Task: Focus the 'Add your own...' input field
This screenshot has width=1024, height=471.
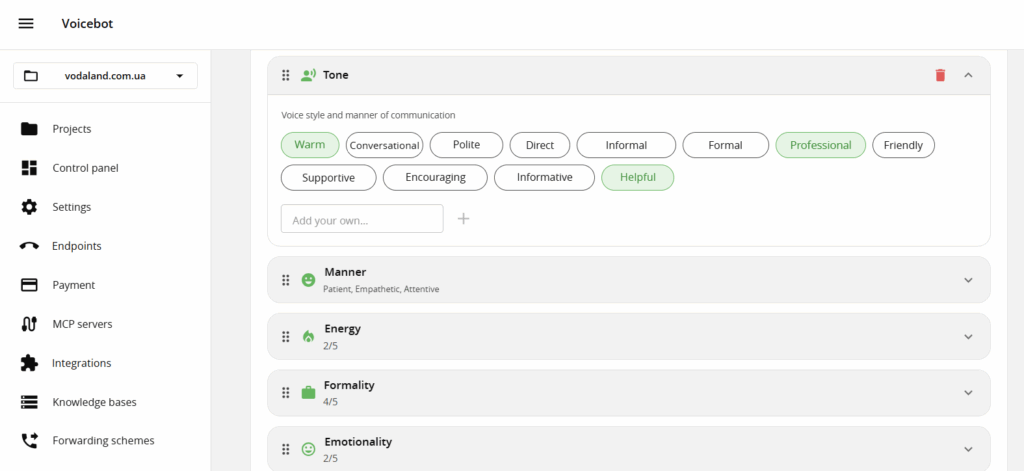Action: [362, 218]
